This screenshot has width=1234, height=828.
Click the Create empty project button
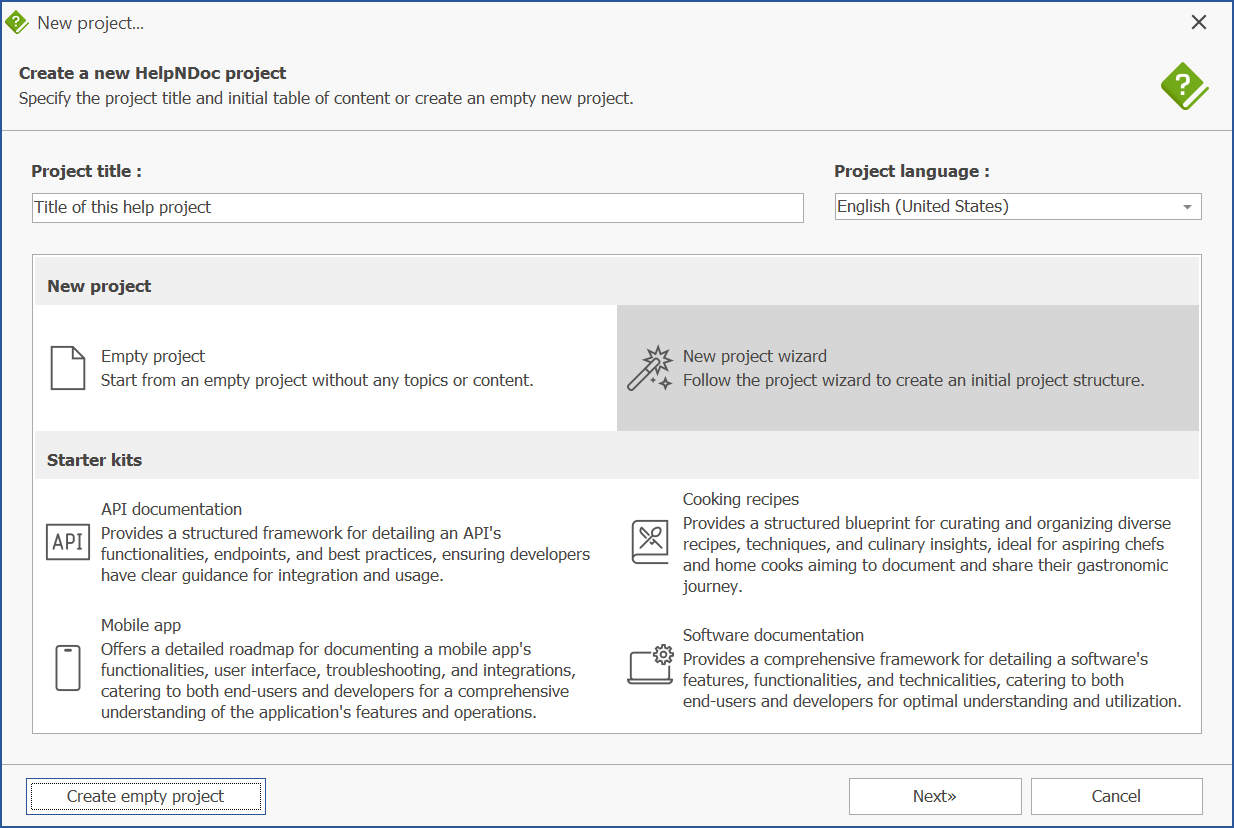pos(146,797)
